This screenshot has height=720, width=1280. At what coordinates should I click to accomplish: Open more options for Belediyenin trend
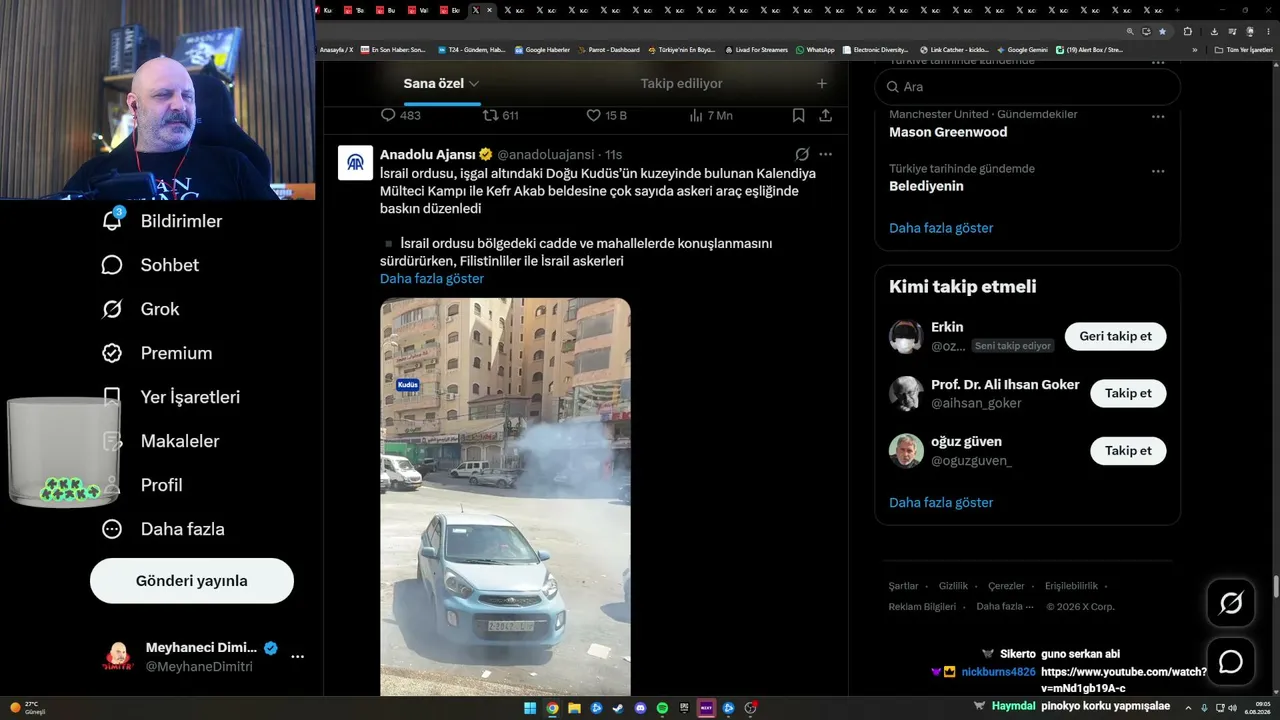click(x=1158, y=171)
